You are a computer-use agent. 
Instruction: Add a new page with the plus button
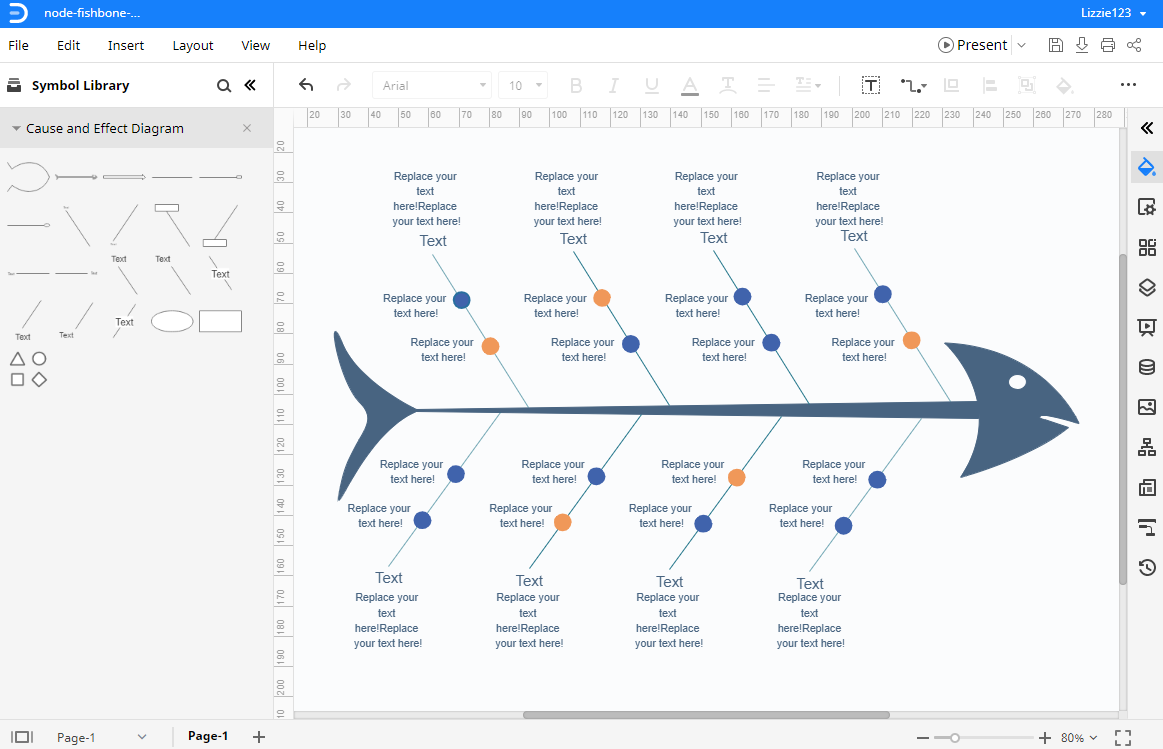259,737
